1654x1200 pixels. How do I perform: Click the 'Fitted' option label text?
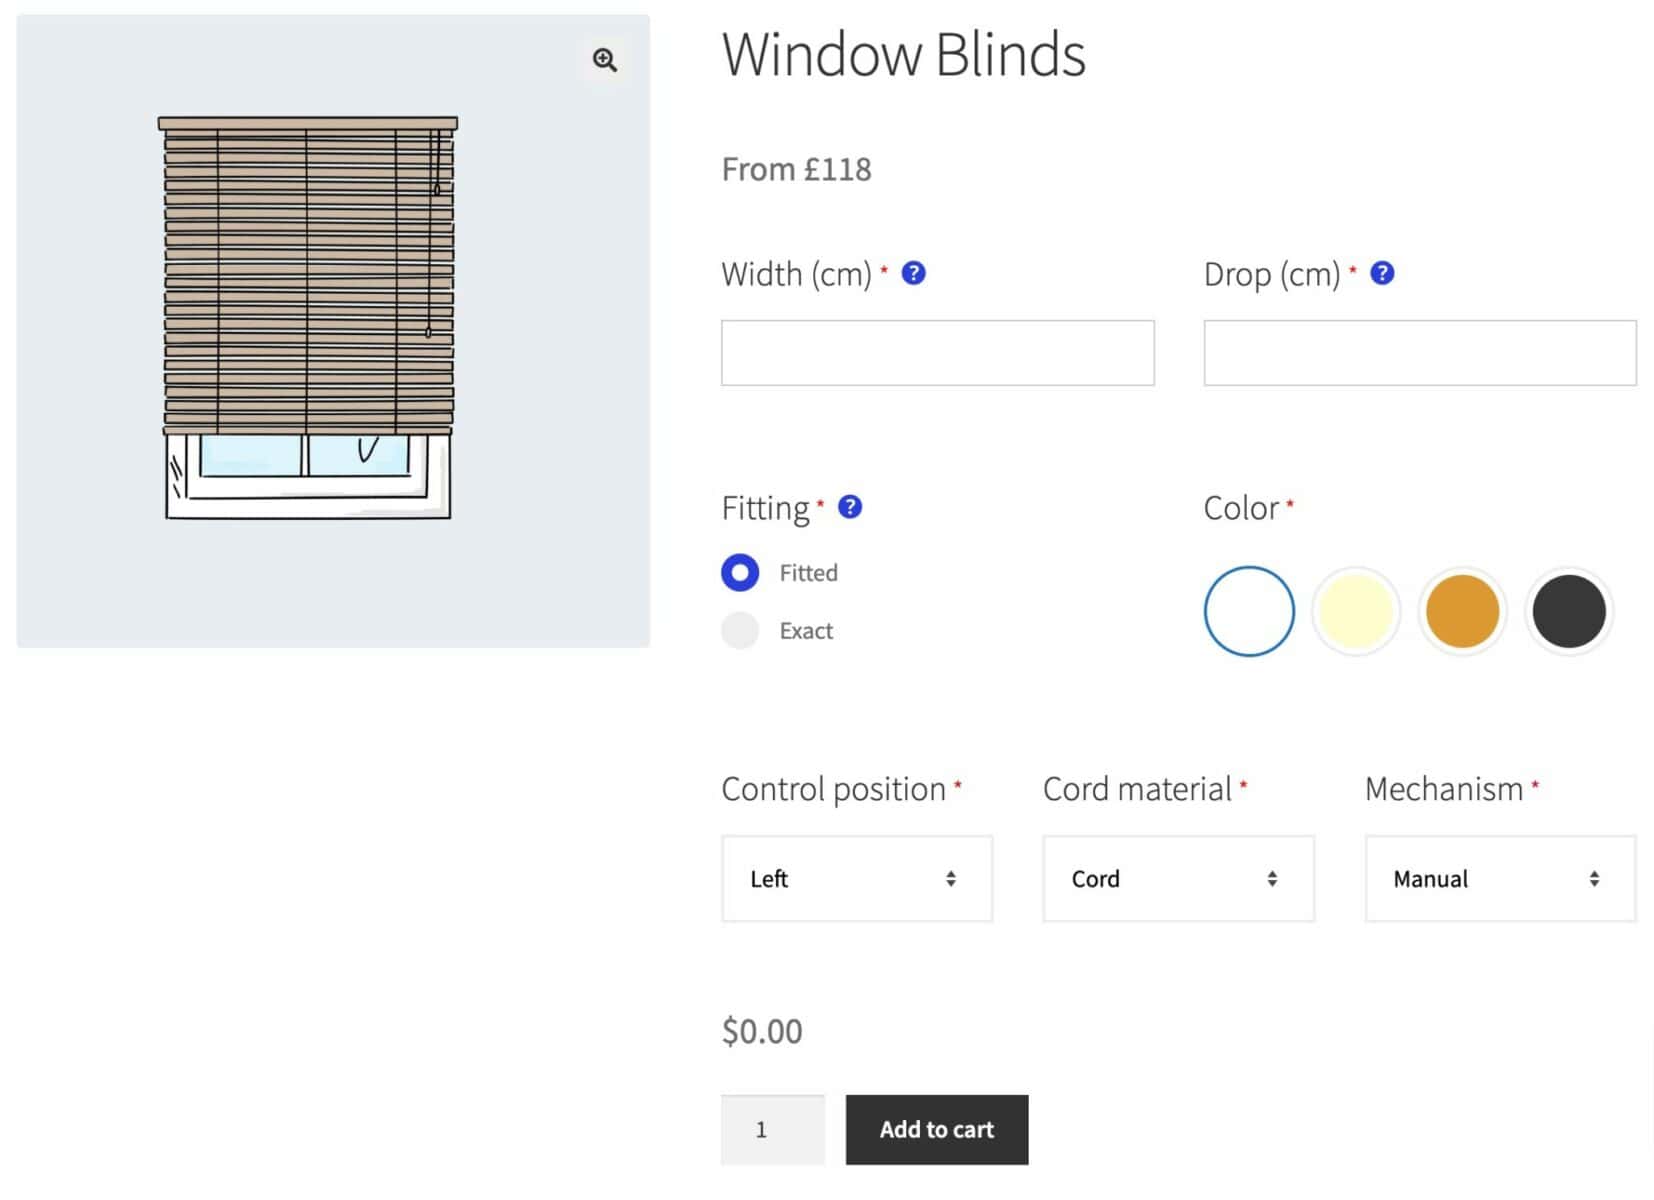[x=808, y=573]
